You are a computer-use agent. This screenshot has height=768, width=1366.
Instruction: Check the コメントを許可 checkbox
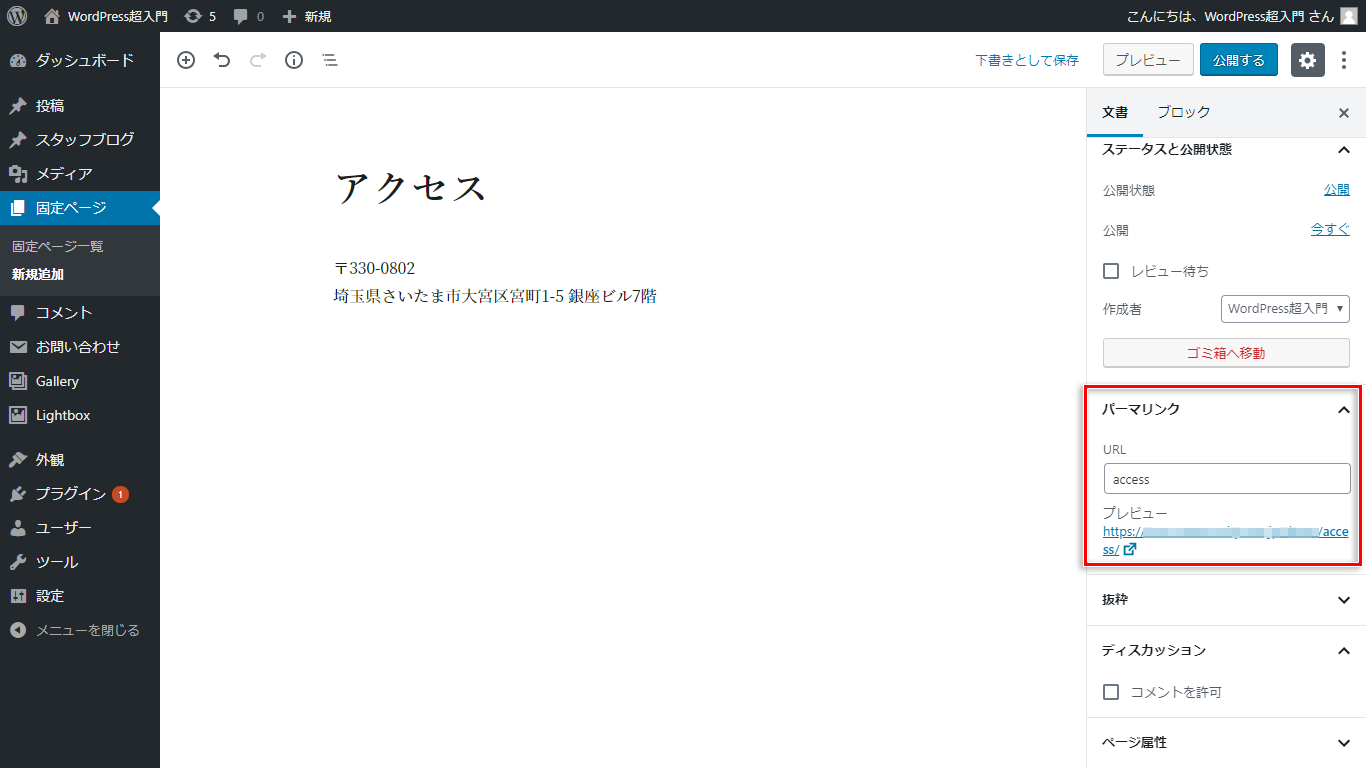point(1110,692)
